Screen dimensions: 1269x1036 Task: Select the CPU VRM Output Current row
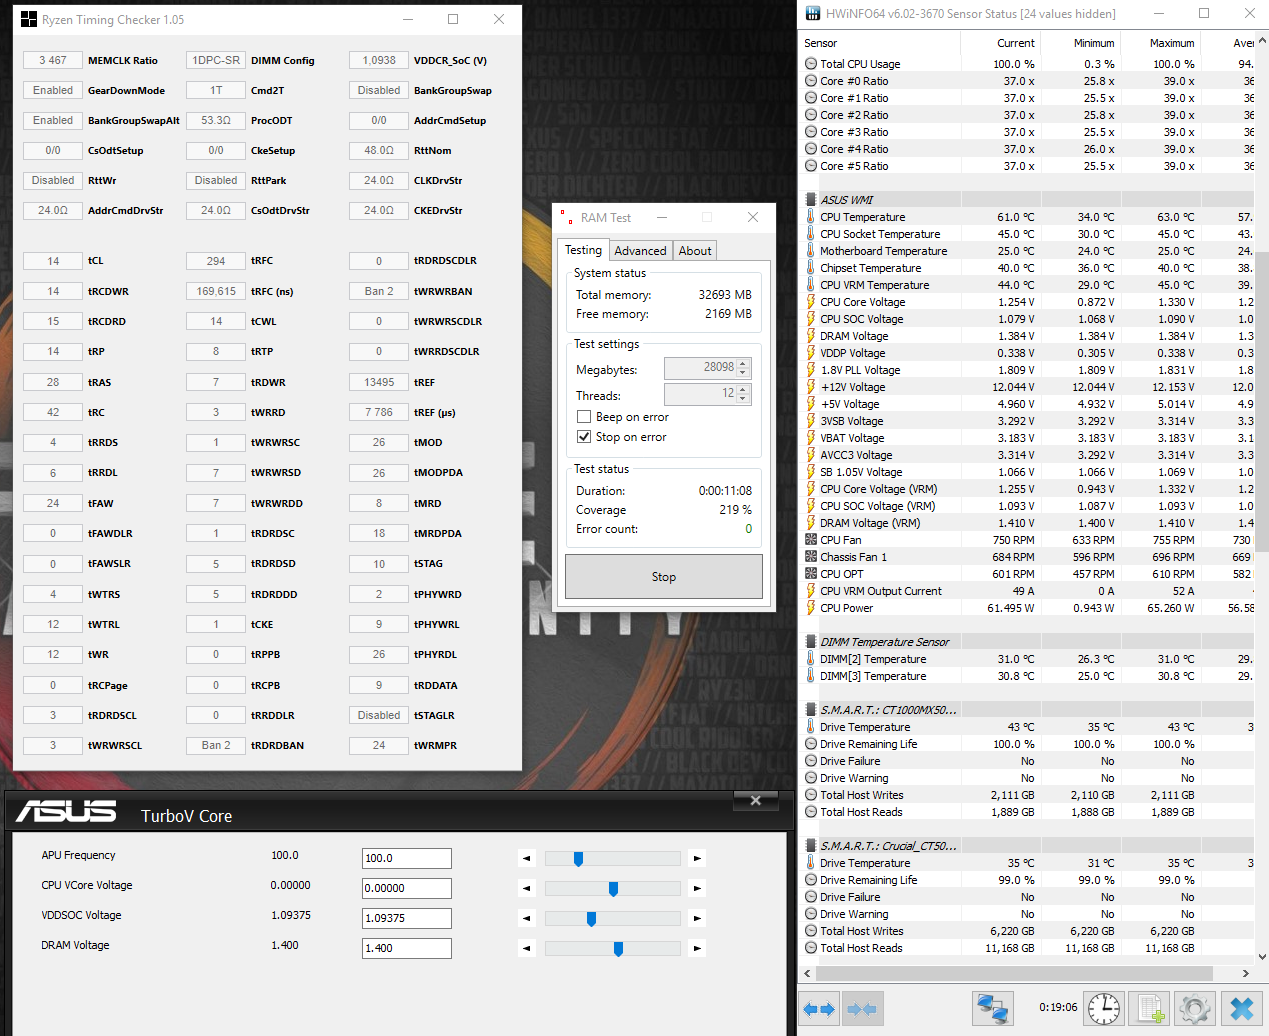coord(1027,591)
